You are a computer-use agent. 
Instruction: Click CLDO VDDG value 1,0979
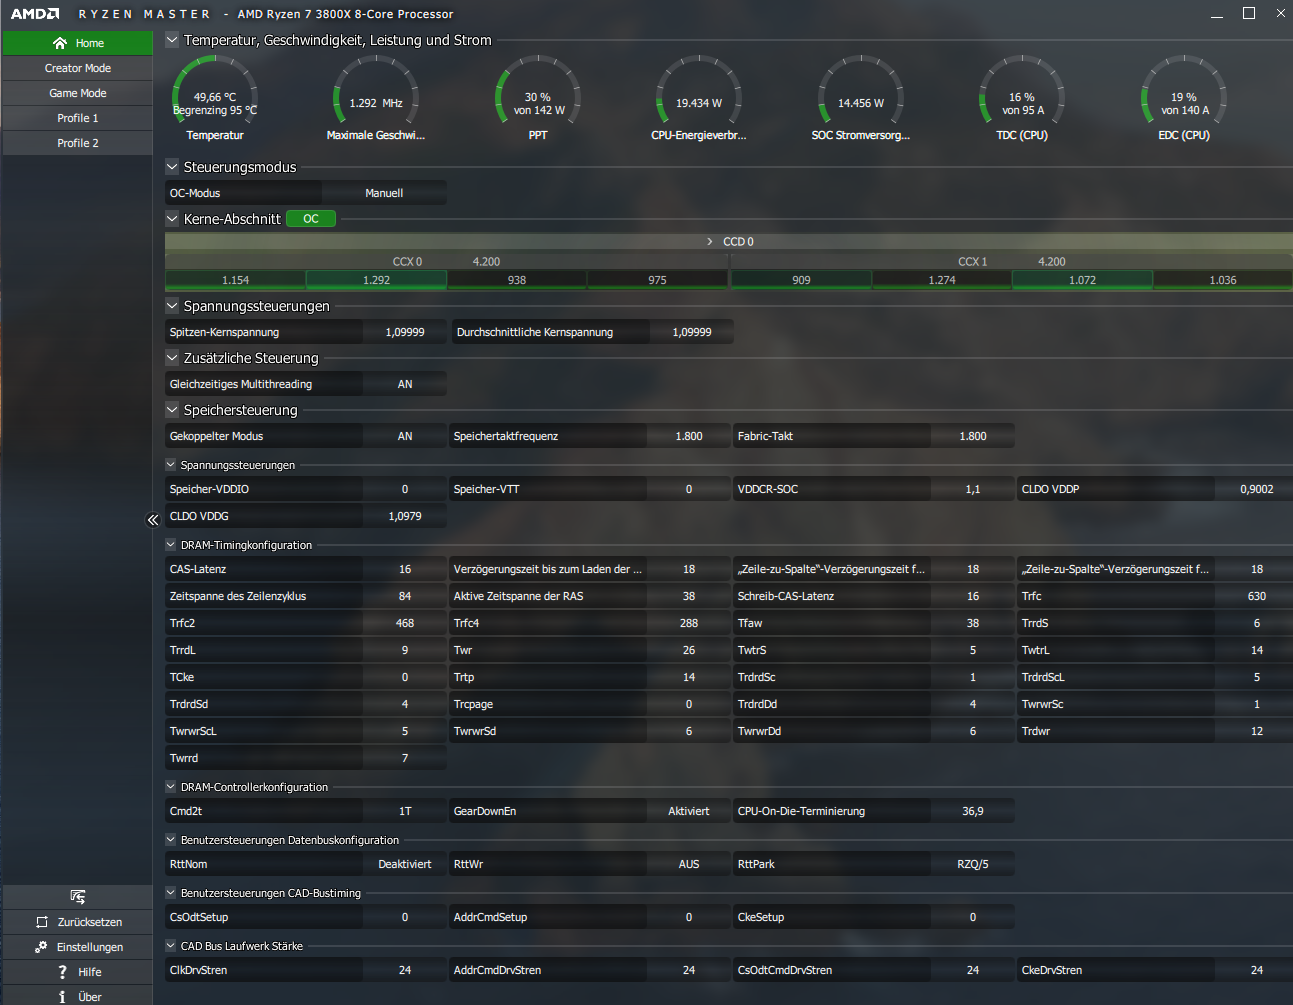405,516
